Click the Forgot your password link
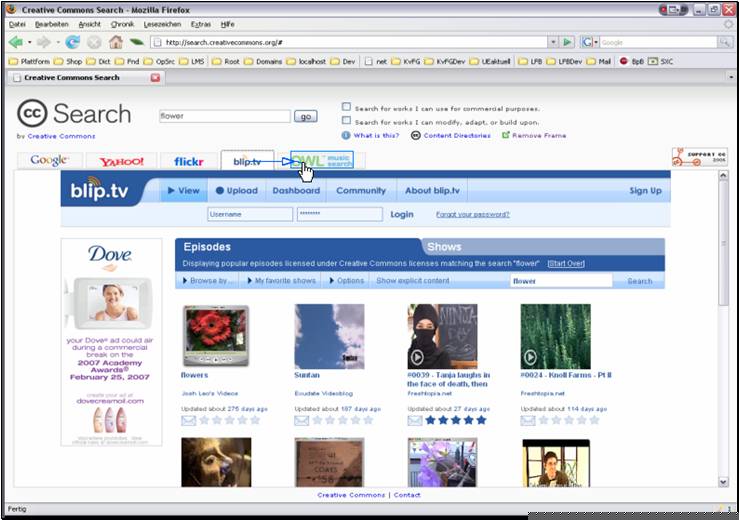This screenshot has height=520, width=739. [x=472, y=215]
